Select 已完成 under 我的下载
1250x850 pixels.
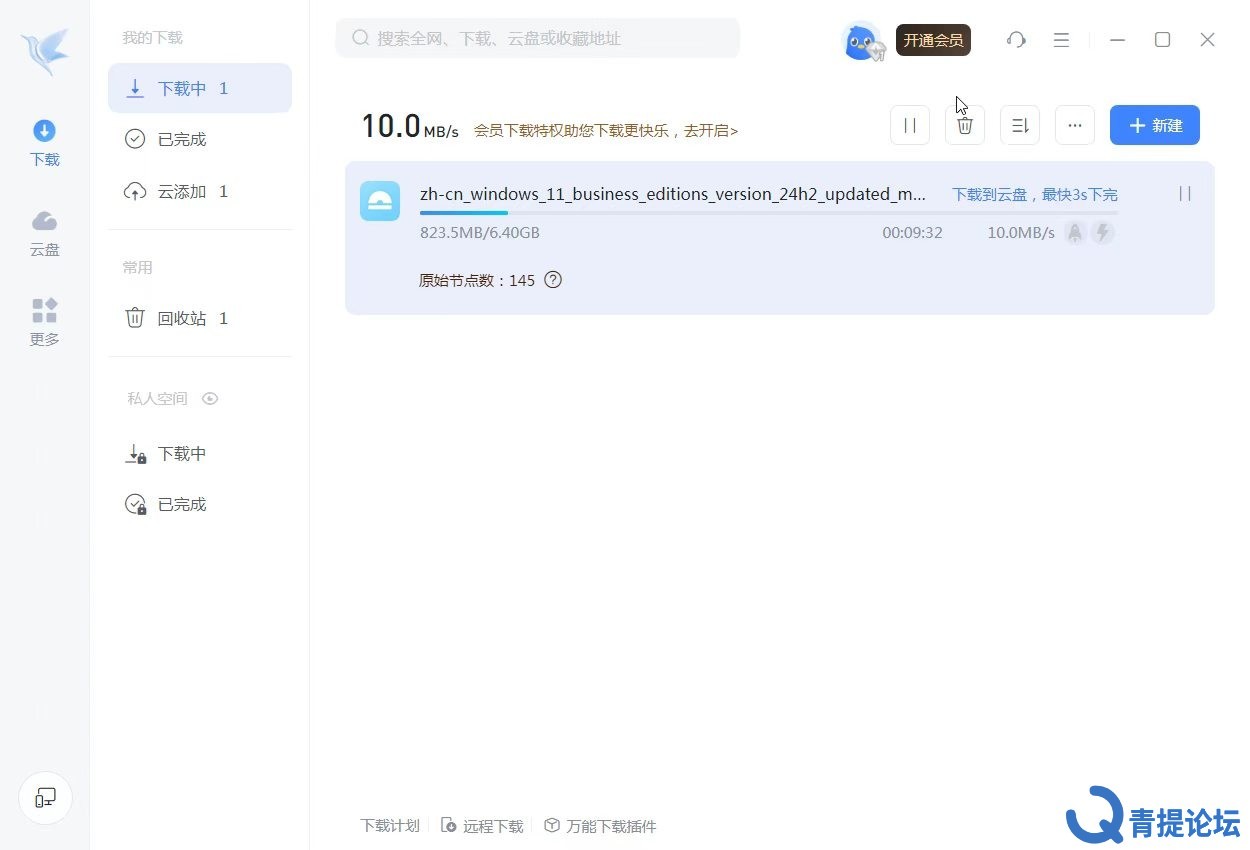tap(200, 139)
